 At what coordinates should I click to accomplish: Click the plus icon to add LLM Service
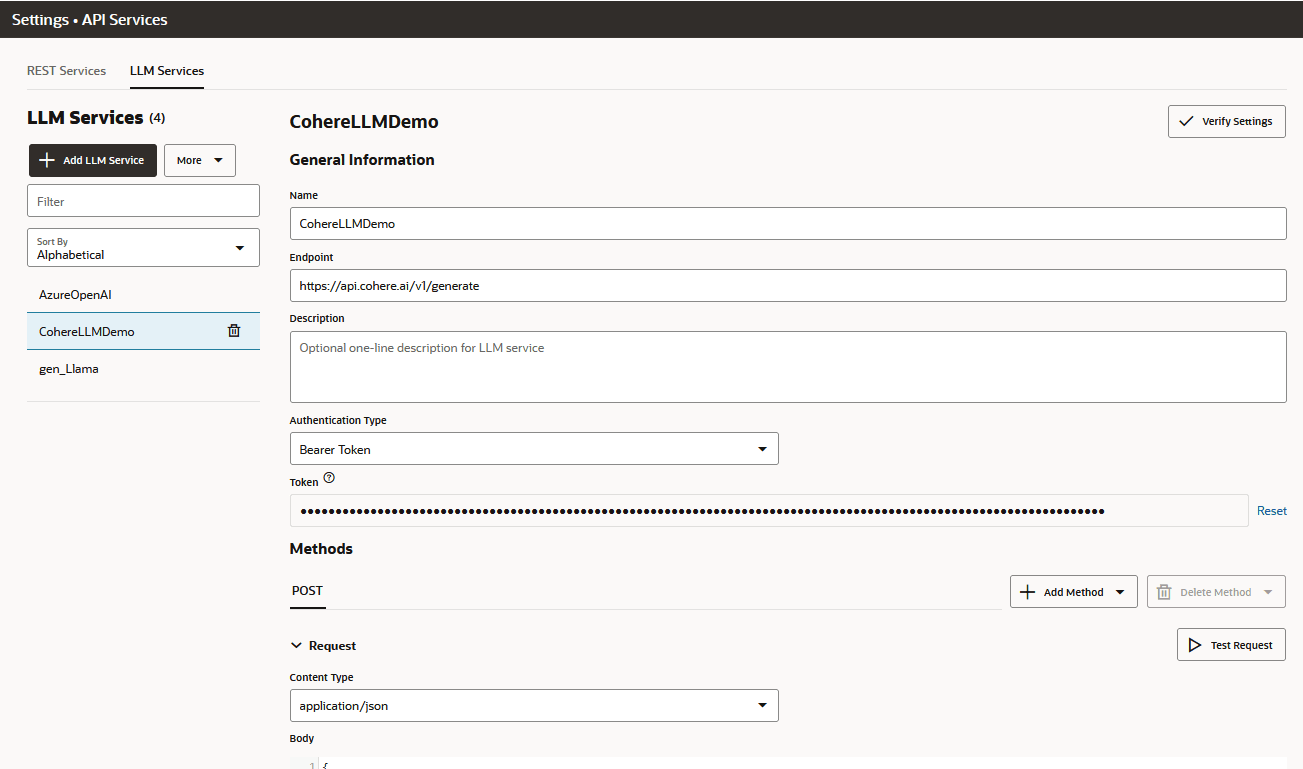[48, 160]
